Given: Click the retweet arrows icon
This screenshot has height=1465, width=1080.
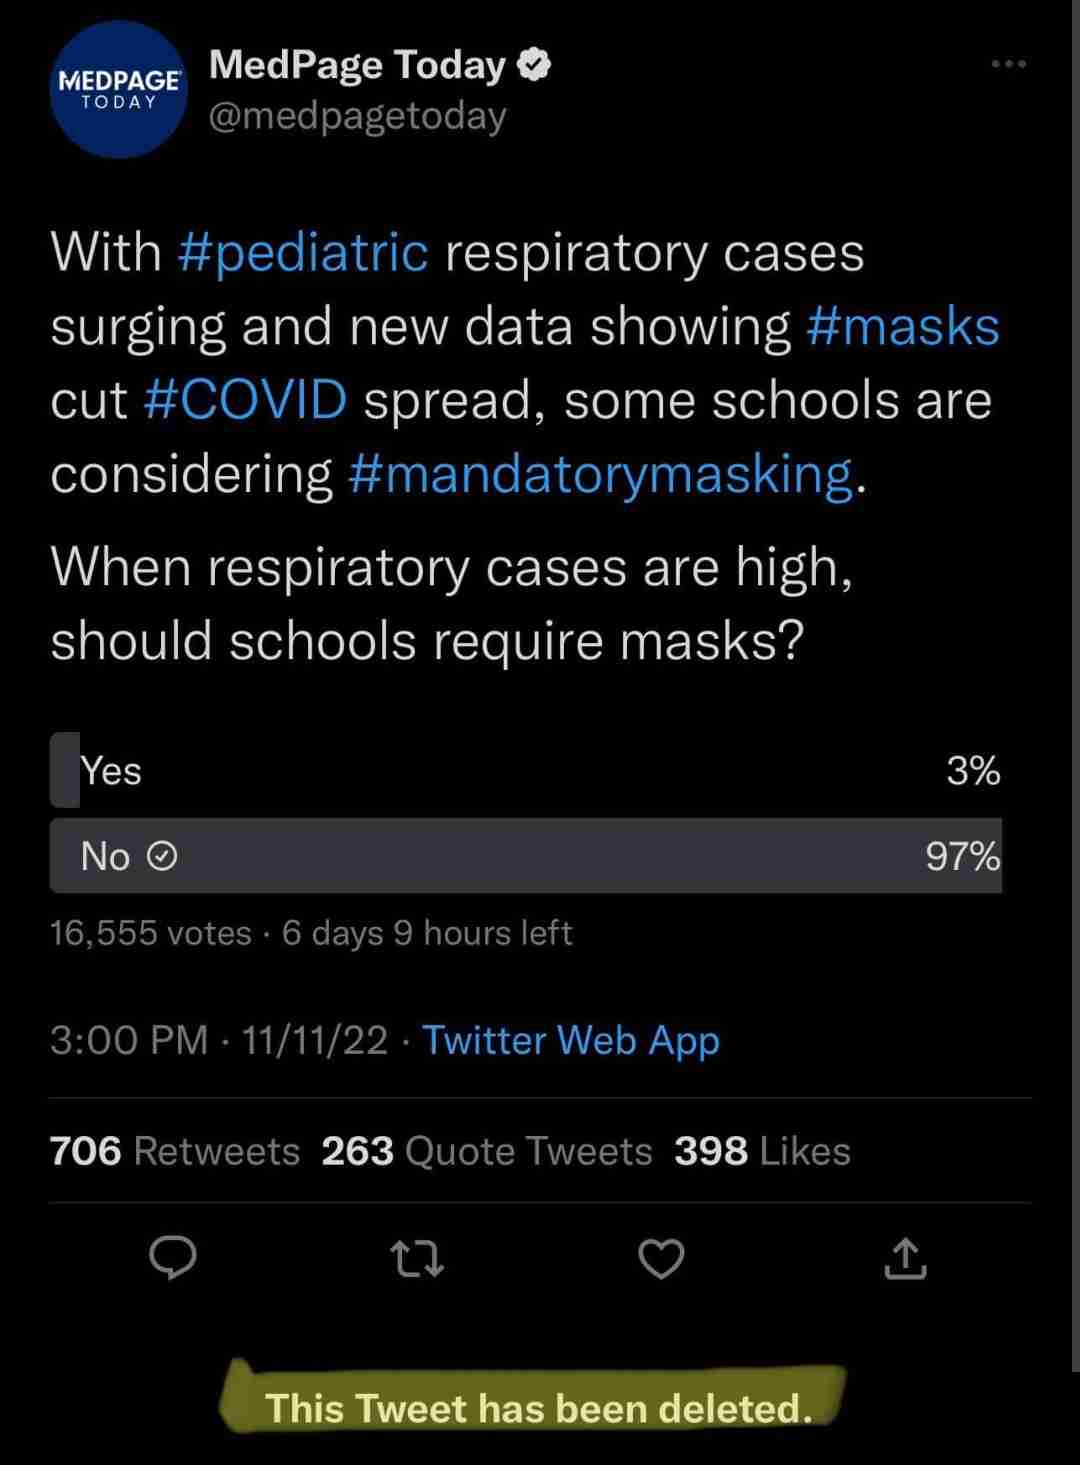Looking at the screenshot, I should pos(417,1259).
